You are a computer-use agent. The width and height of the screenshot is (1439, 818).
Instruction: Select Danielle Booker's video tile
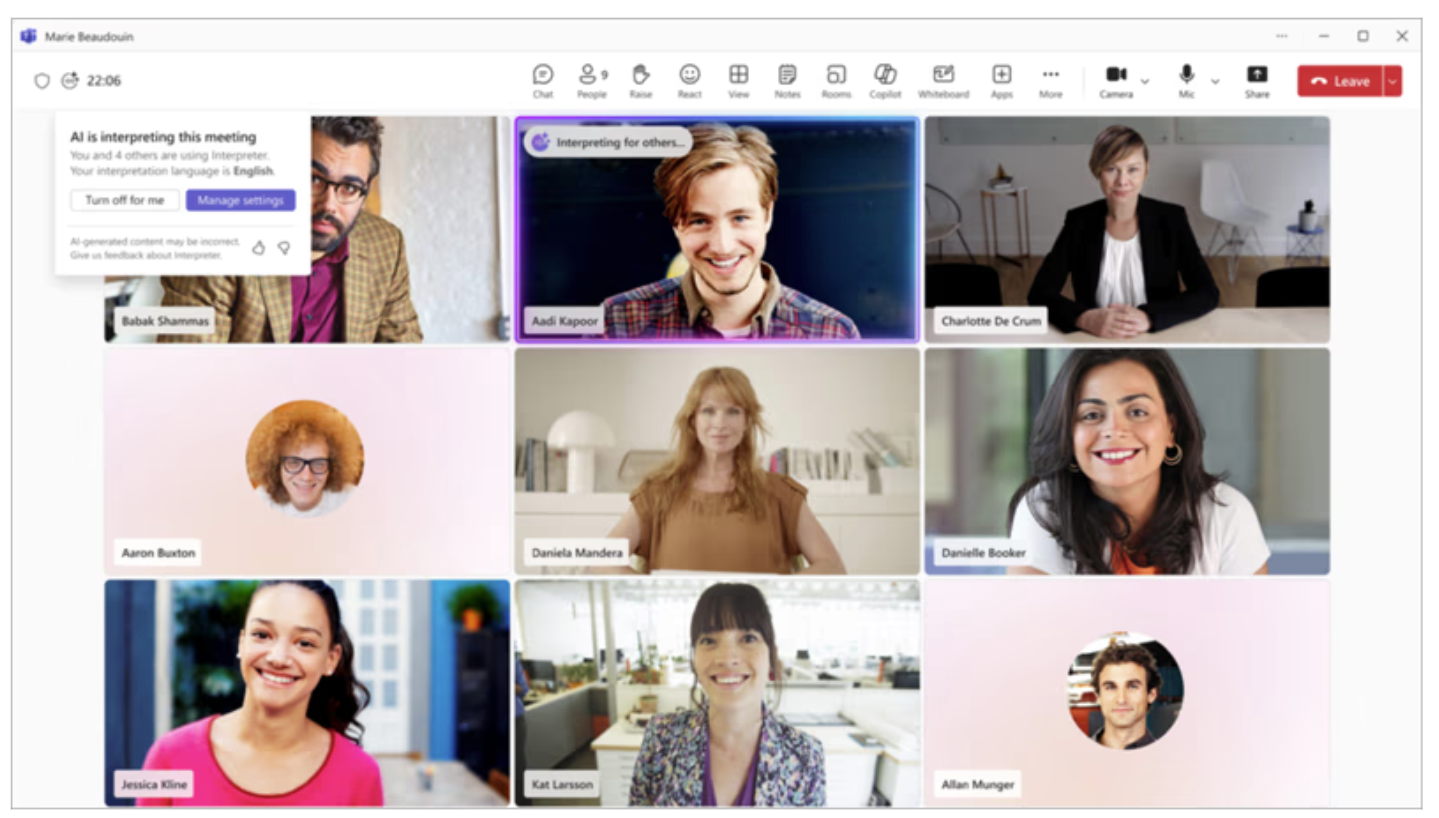click(1127, 461)
